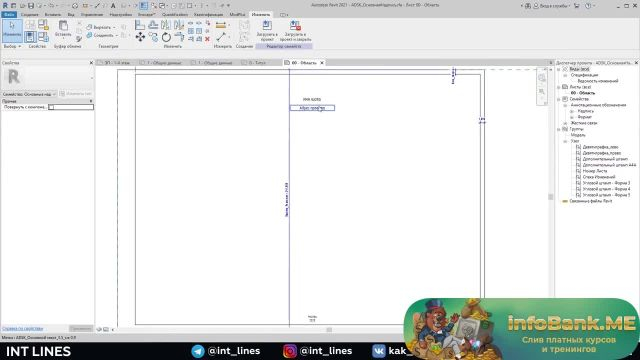
Task: Switch to the first Общие данные view tab
Action: point(161,63)
